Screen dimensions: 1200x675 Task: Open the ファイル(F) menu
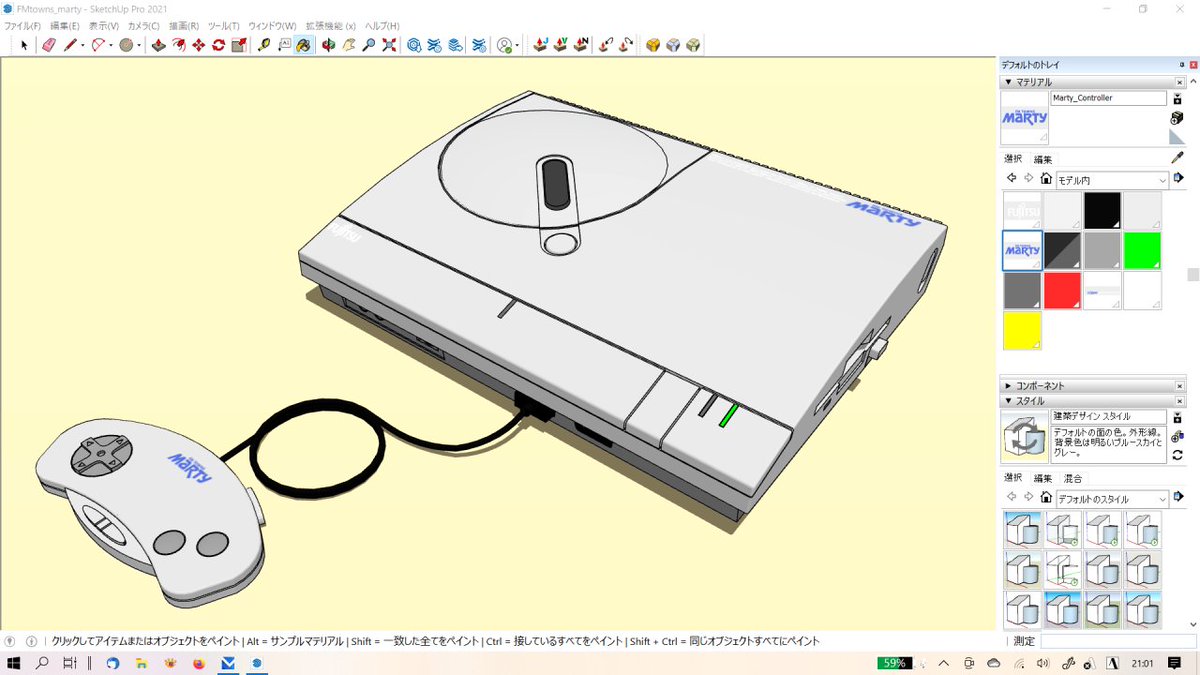pos(23,25)
